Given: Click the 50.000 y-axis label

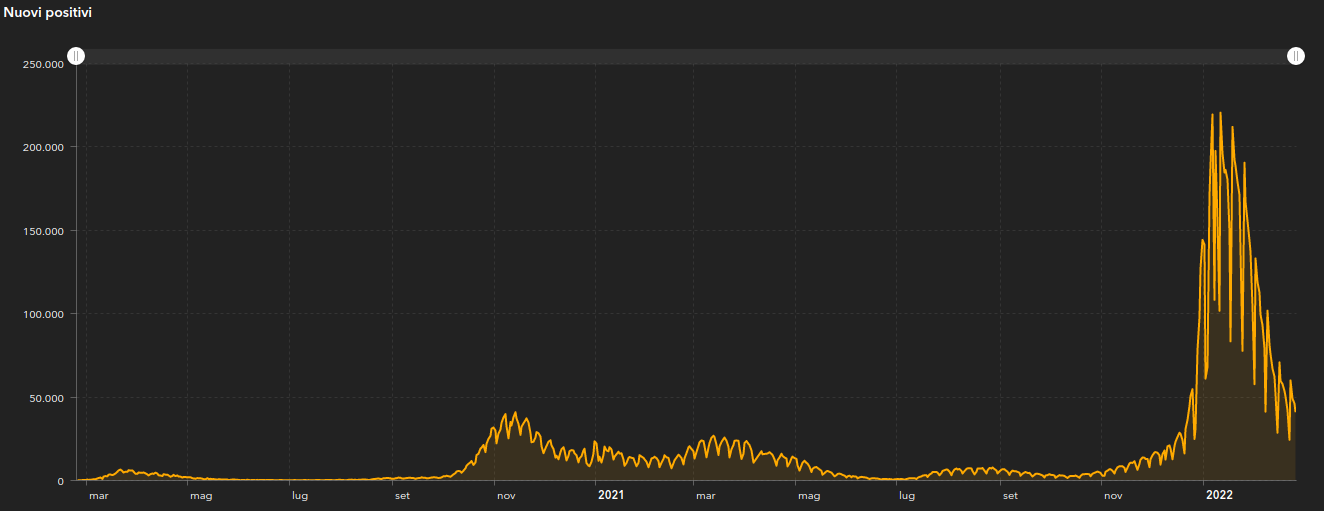Looking at the screenshot, I should click(46, 398).
